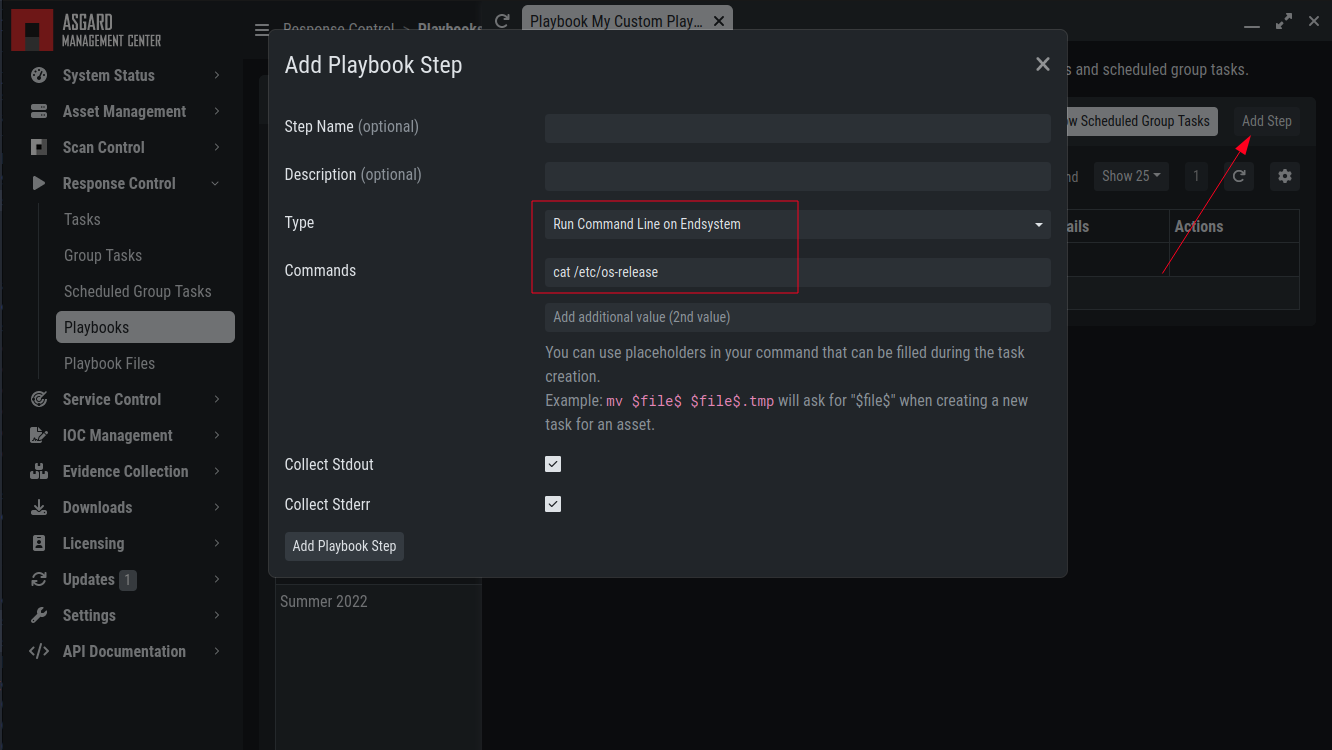Expand Evidence Collection chevron
This screenshot has width=1332, height=750.
(217, 471)
